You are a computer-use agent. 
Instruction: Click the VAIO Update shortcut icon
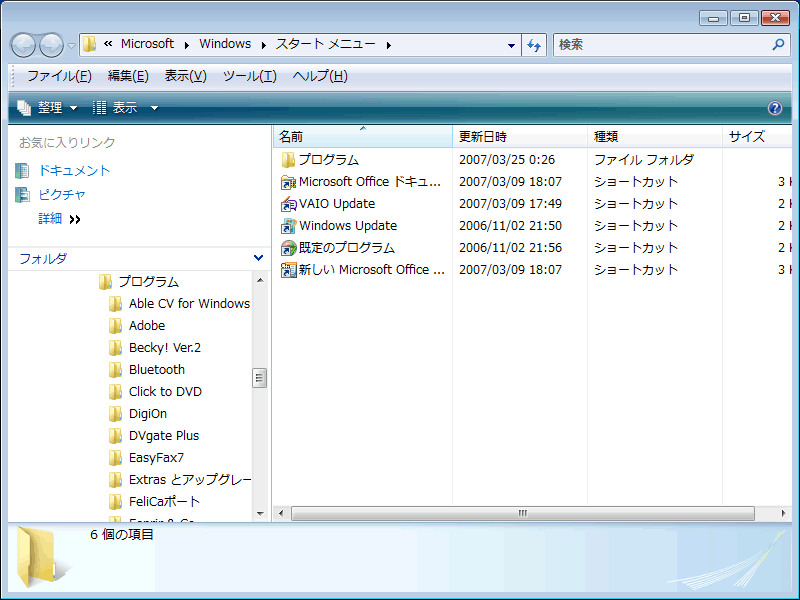point(289,204)
